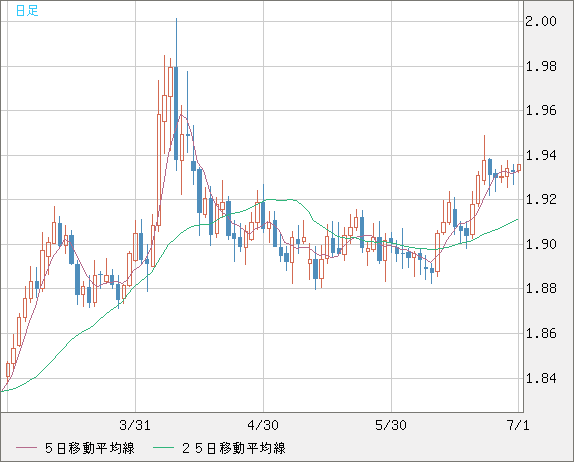Click the green 25-day average legend line
Viewport: 574px width, 462px height.
[x=163, y=448]
